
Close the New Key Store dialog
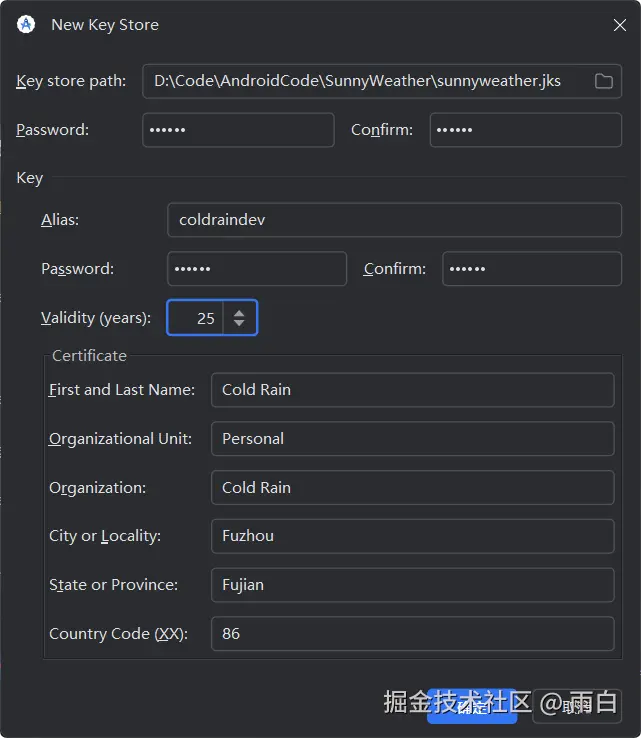point(620,26)
